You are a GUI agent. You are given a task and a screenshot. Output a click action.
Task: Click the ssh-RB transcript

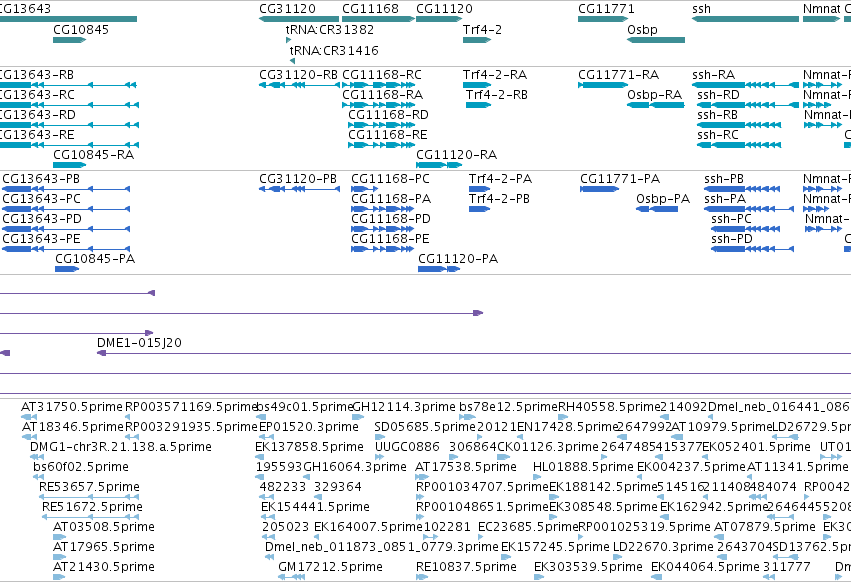point(739,125)
